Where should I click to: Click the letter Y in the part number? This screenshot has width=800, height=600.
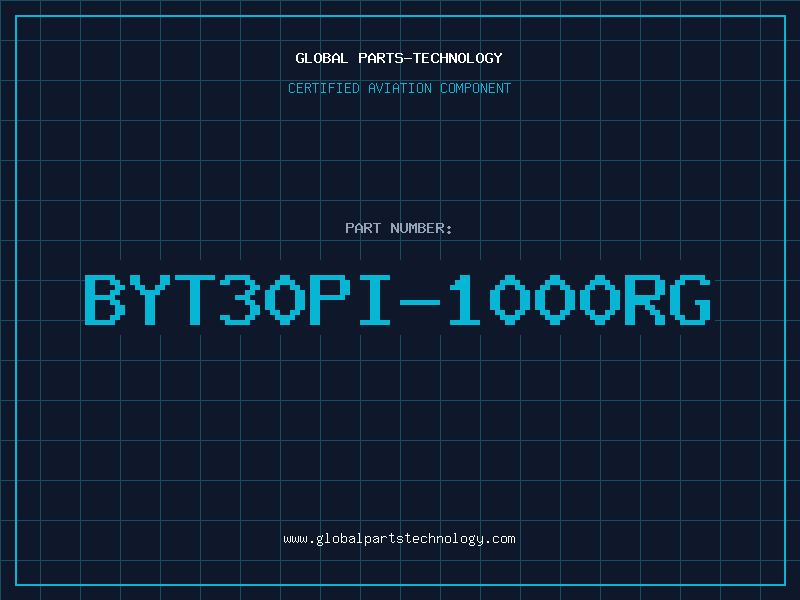pyautogui.click(x=149, y=299)
